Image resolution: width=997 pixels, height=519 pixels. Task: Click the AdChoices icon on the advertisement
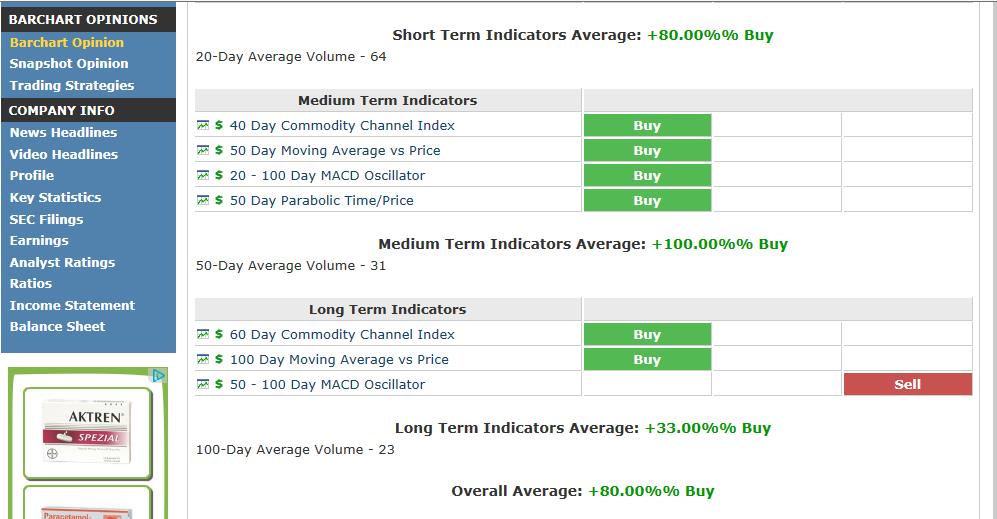[158, 376]
